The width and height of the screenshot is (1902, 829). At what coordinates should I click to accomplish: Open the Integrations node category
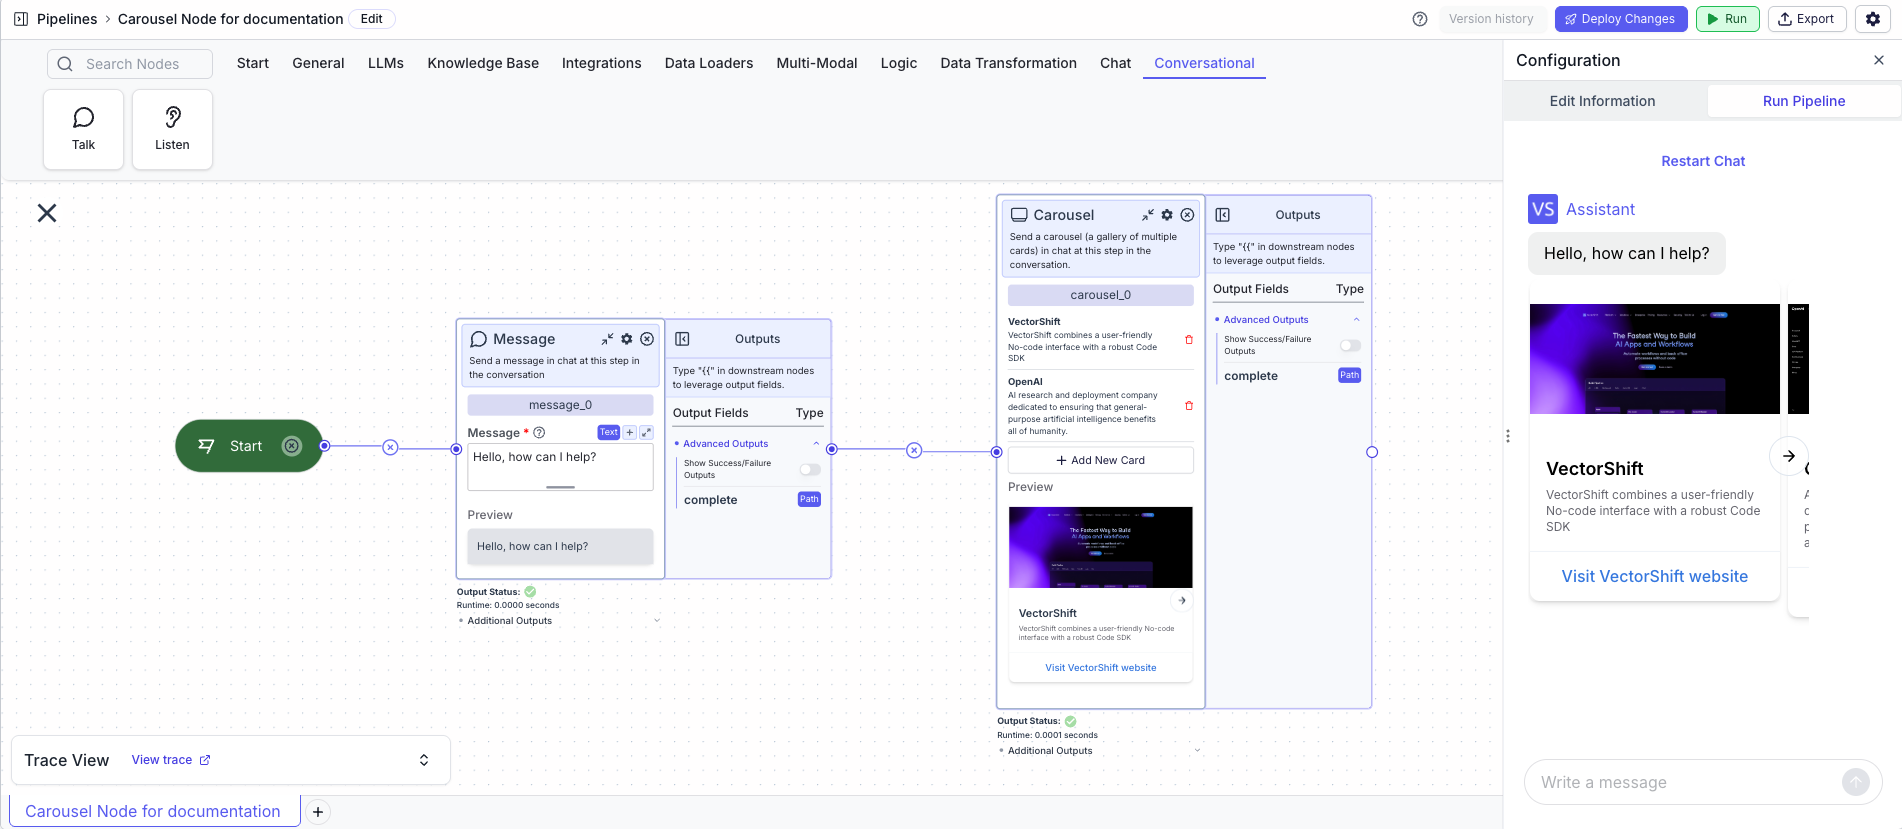point(602,63)
